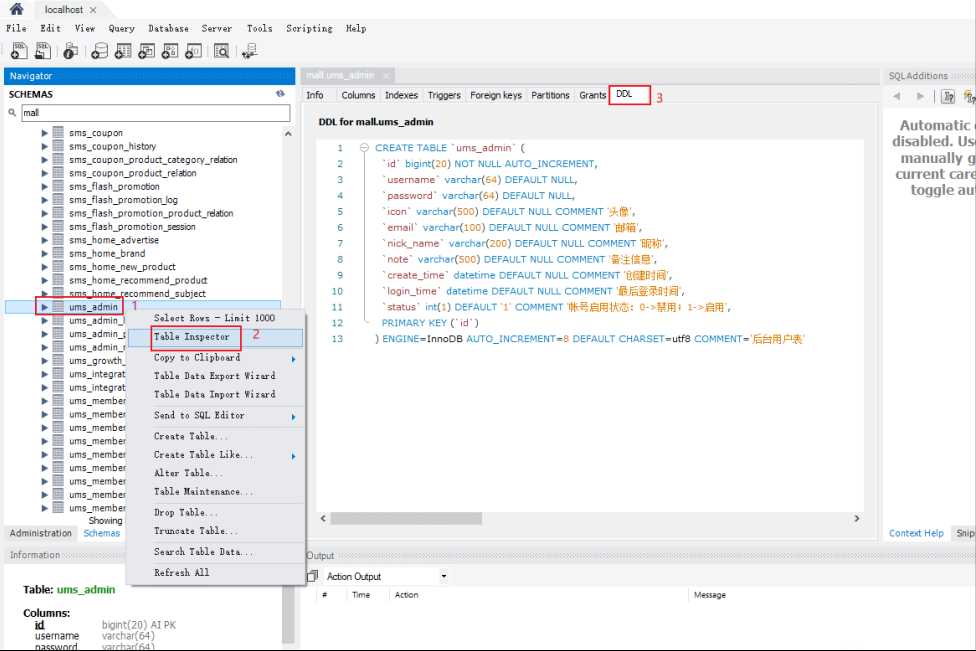This screenshot has height=651, width=976.
Task: Expand the sms_flash_promotion table node
Action: pos(44,186)
